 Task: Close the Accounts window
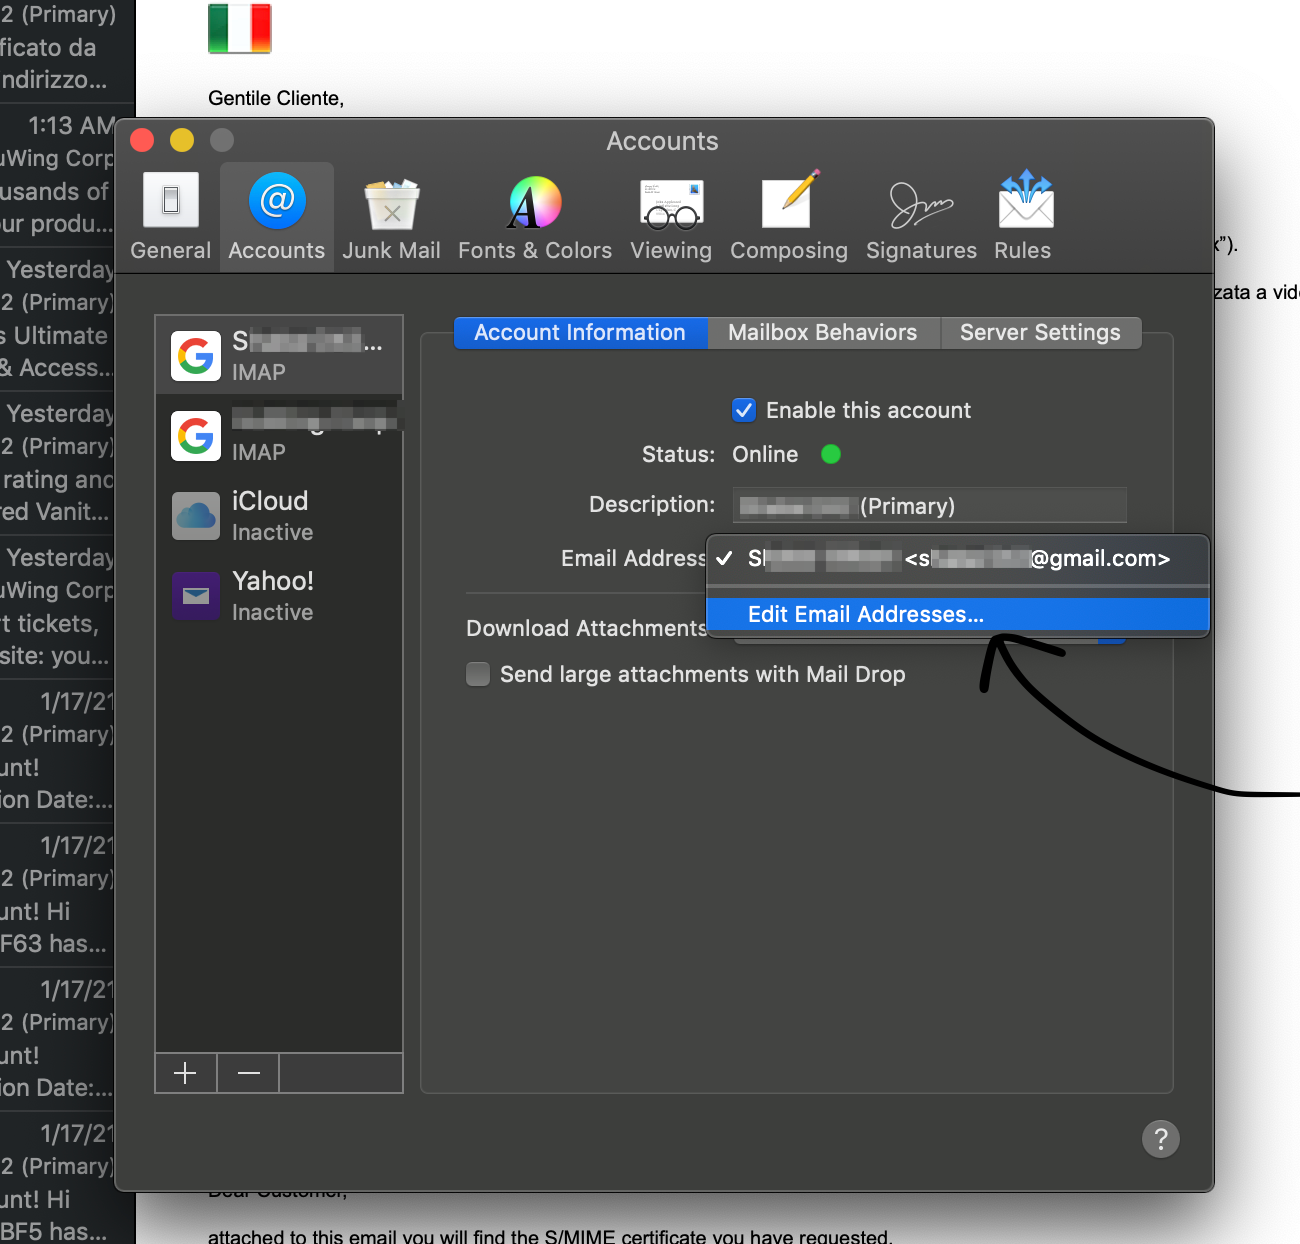click(142, 140)
